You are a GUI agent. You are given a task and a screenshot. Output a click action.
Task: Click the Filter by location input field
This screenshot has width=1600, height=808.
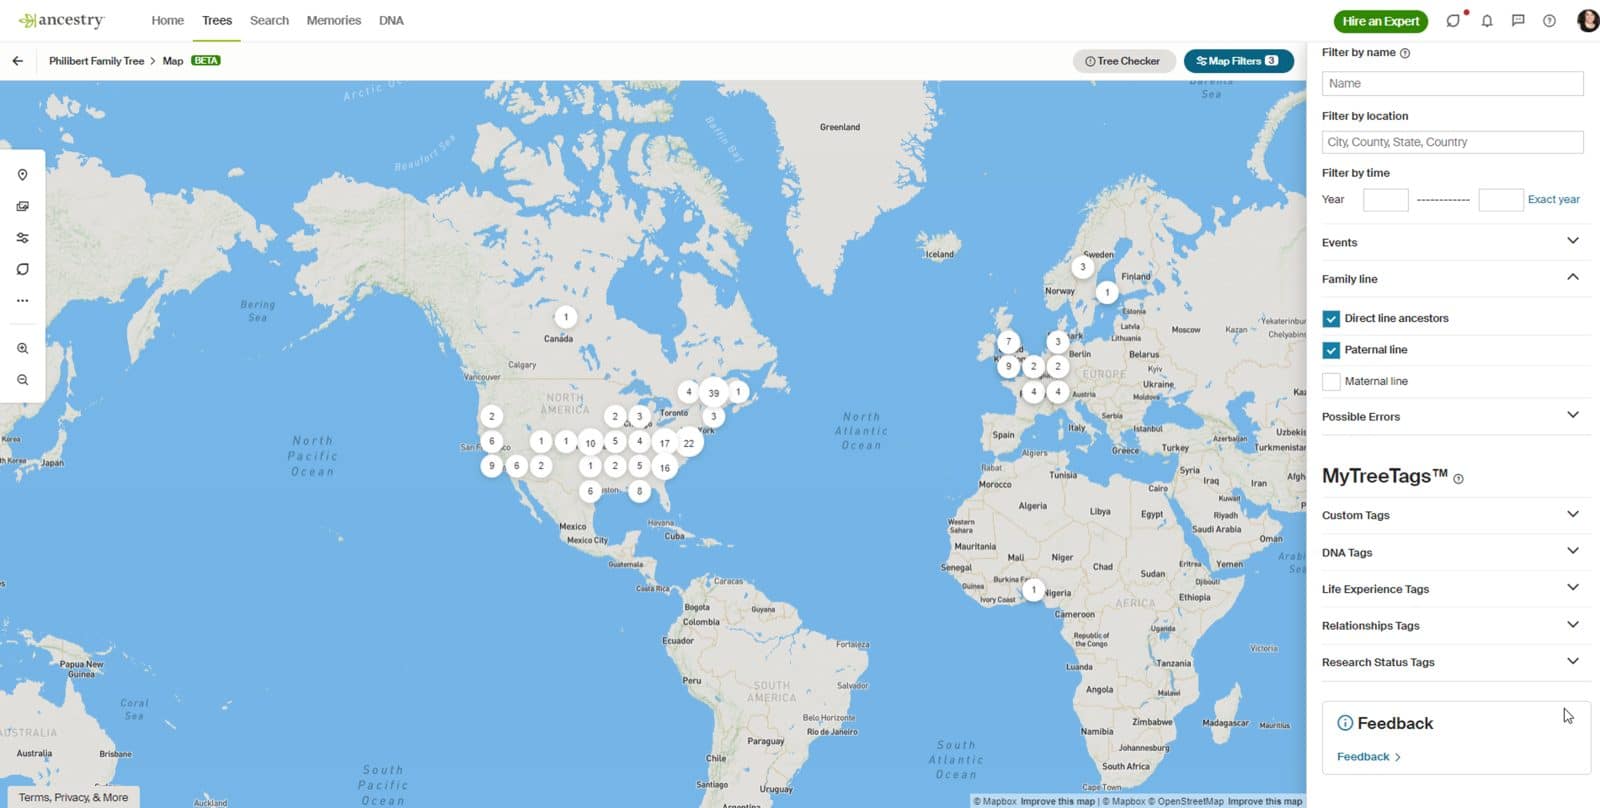point(1452,142)
